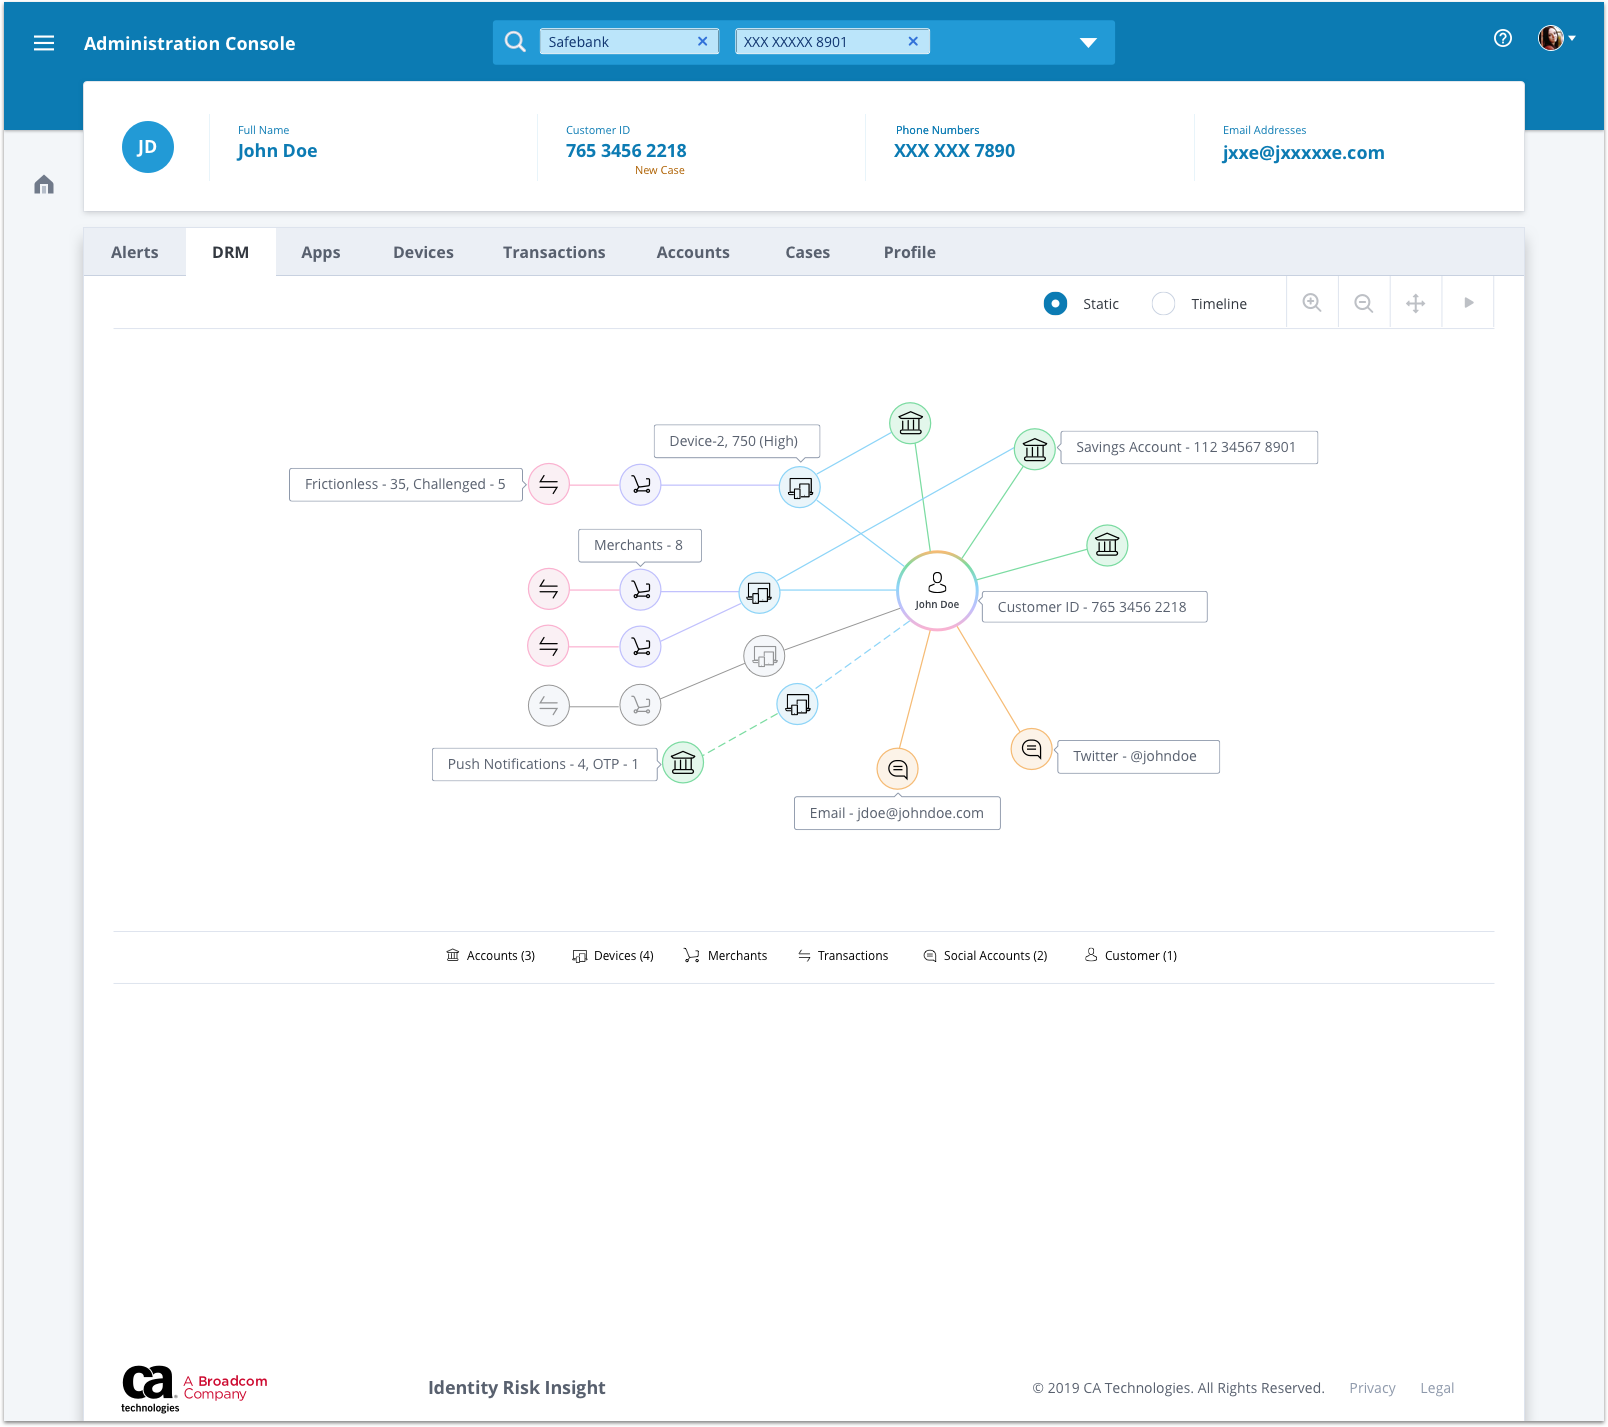Screen dimensions: 1608x1427
Task: Remove the XXX XXXXX 8901 filter
Action: 912,42
